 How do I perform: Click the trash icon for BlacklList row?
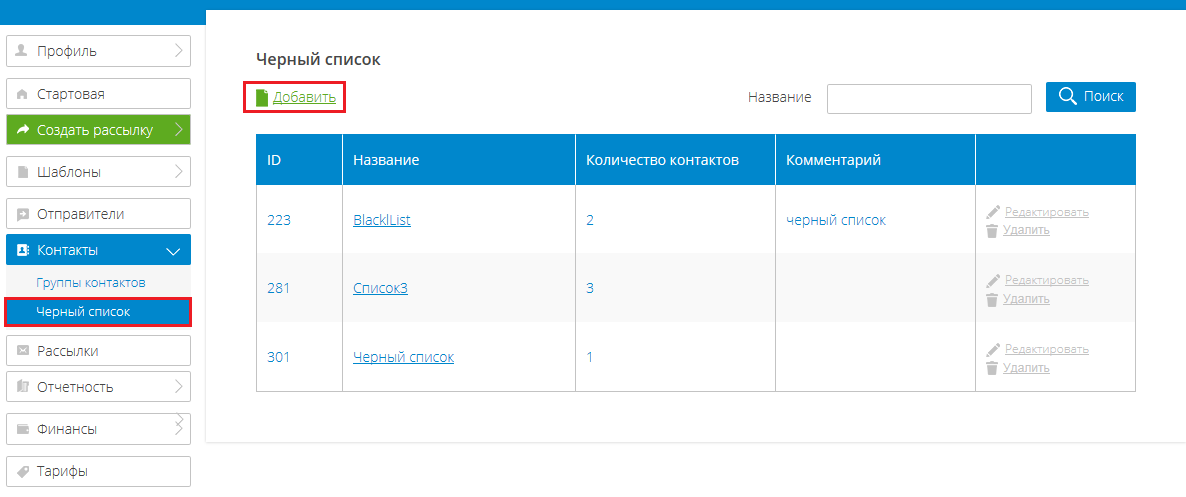click(992, 231)
